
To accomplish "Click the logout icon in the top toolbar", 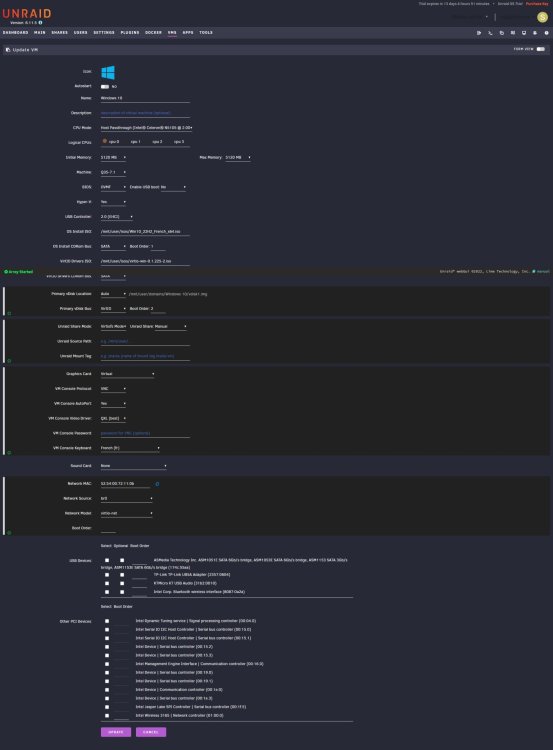I will tap(479, 33).
